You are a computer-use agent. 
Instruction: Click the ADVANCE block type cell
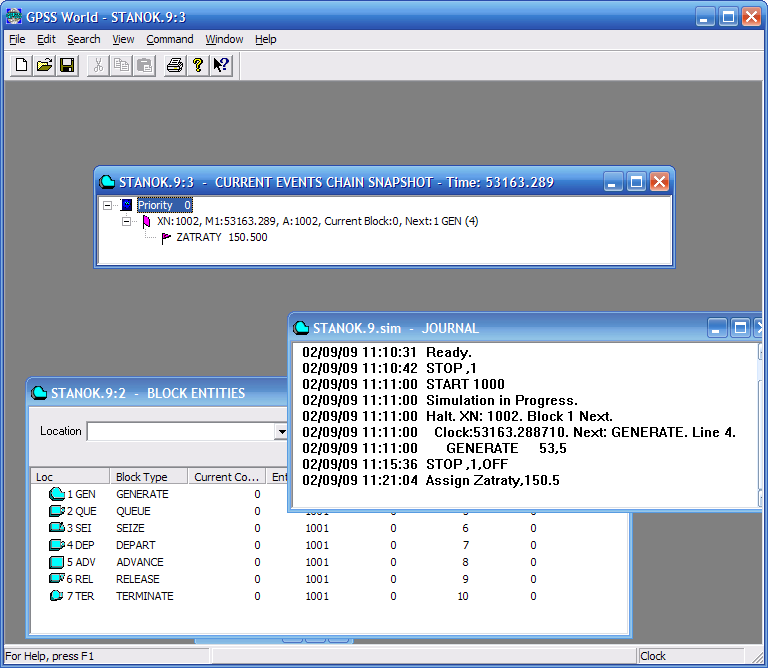point(140,562)
